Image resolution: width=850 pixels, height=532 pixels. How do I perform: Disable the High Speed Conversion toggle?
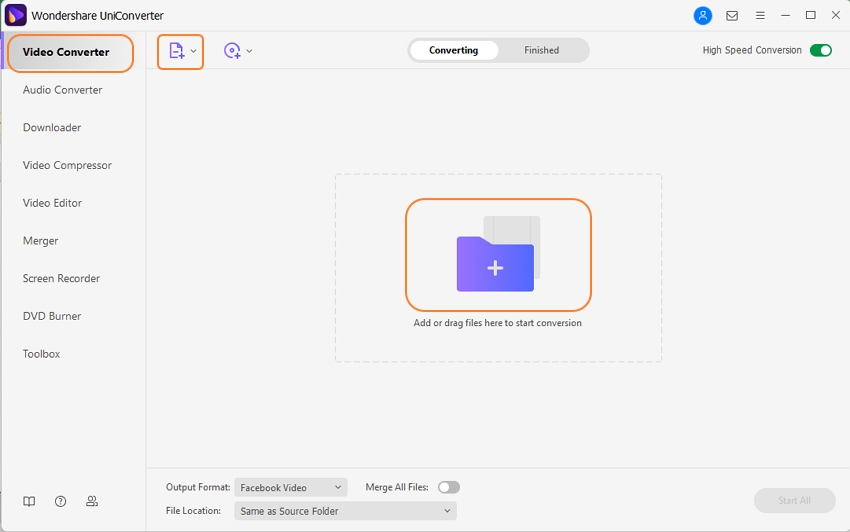(x=820, y=50)
